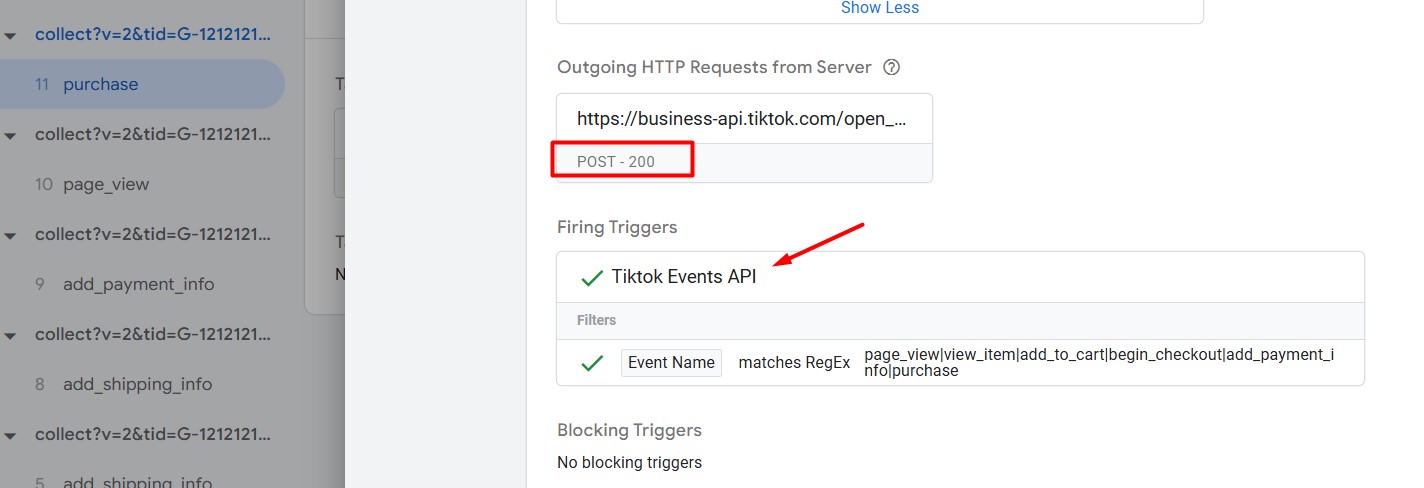Viewport: 1424px width, 488px height.
Task: Click the Filters header row
Action: tap(960, 320)
